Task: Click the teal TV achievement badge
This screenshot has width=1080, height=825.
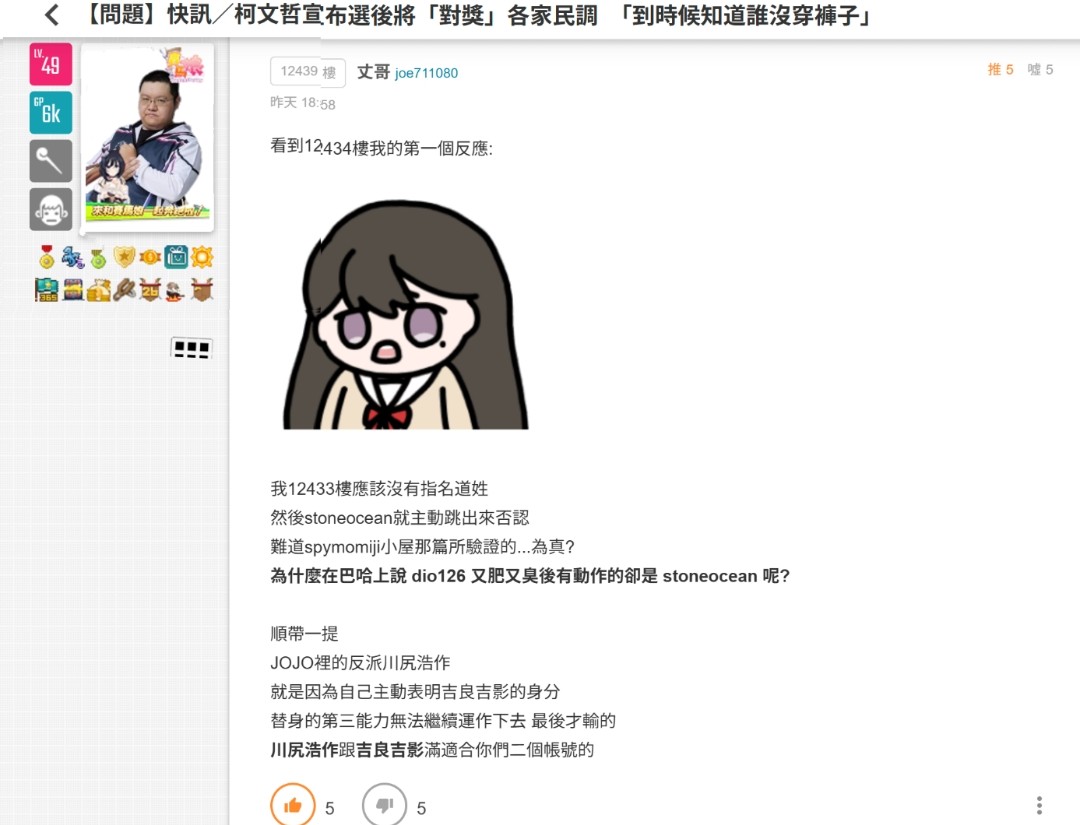Action: [176, 257]
